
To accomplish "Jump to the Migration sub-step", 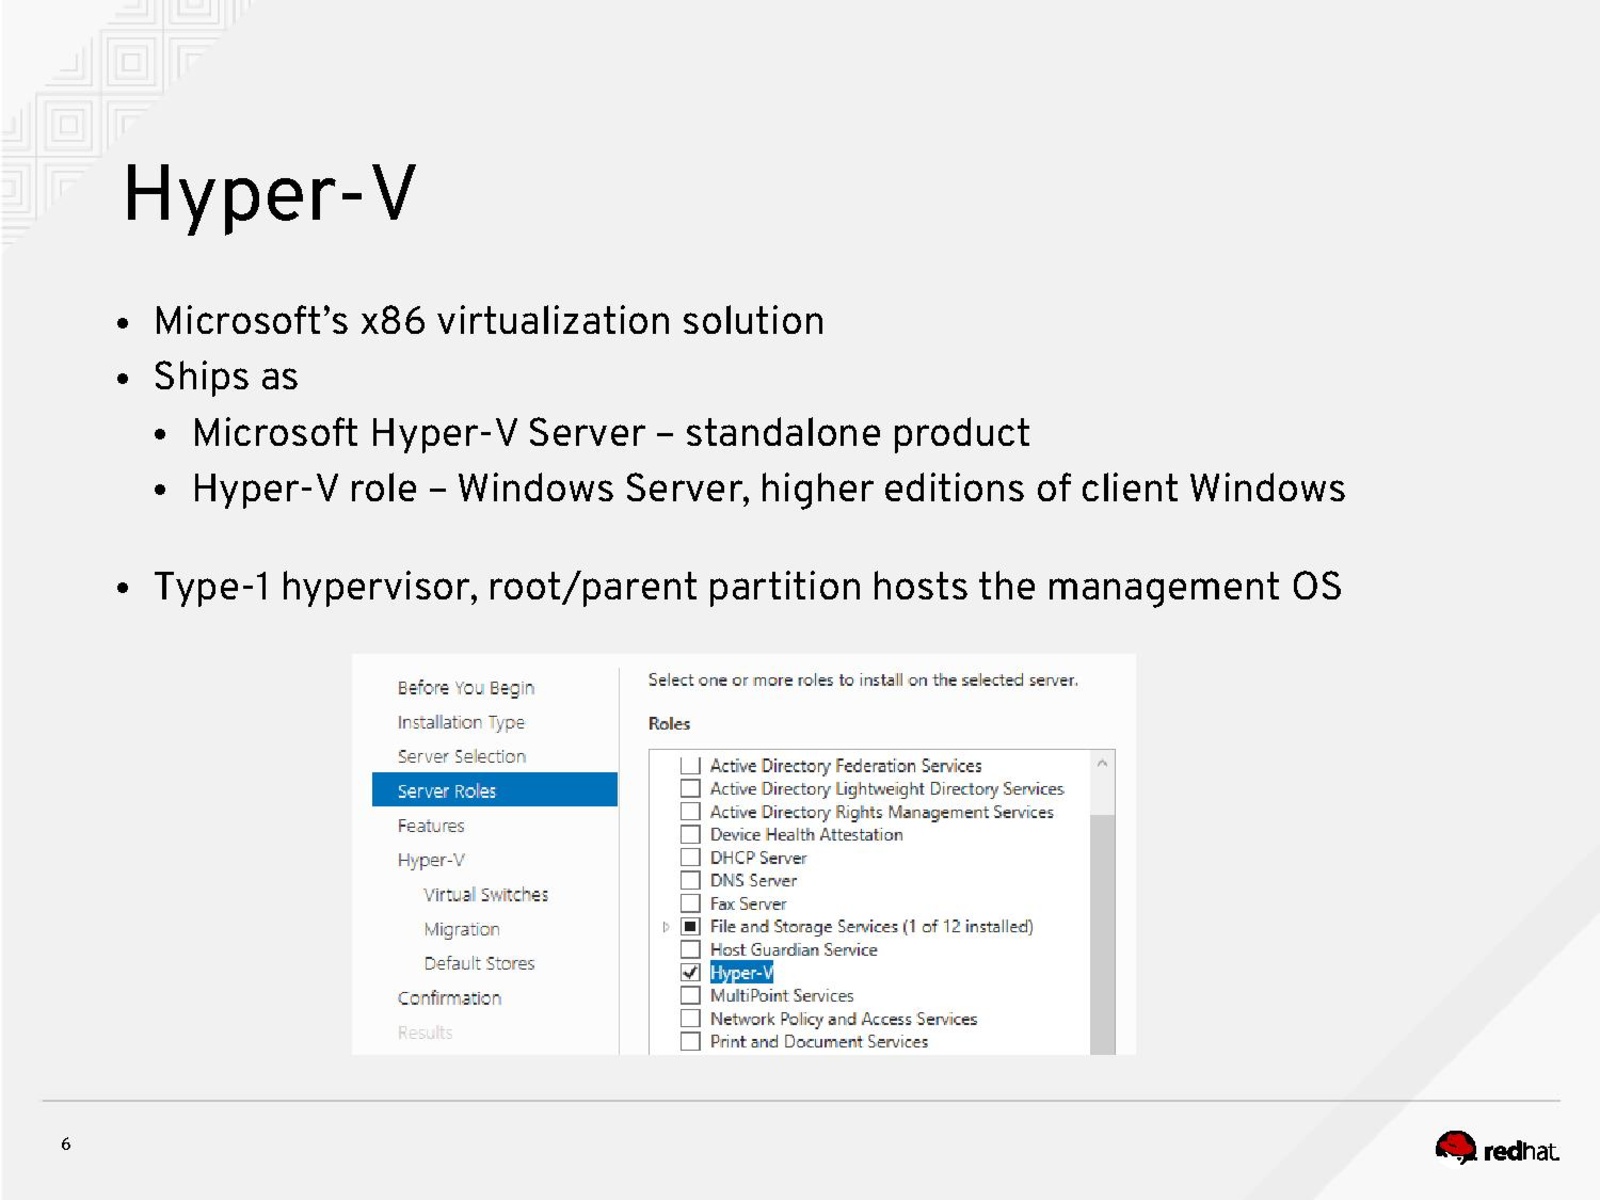I will [x=462, y=929].
